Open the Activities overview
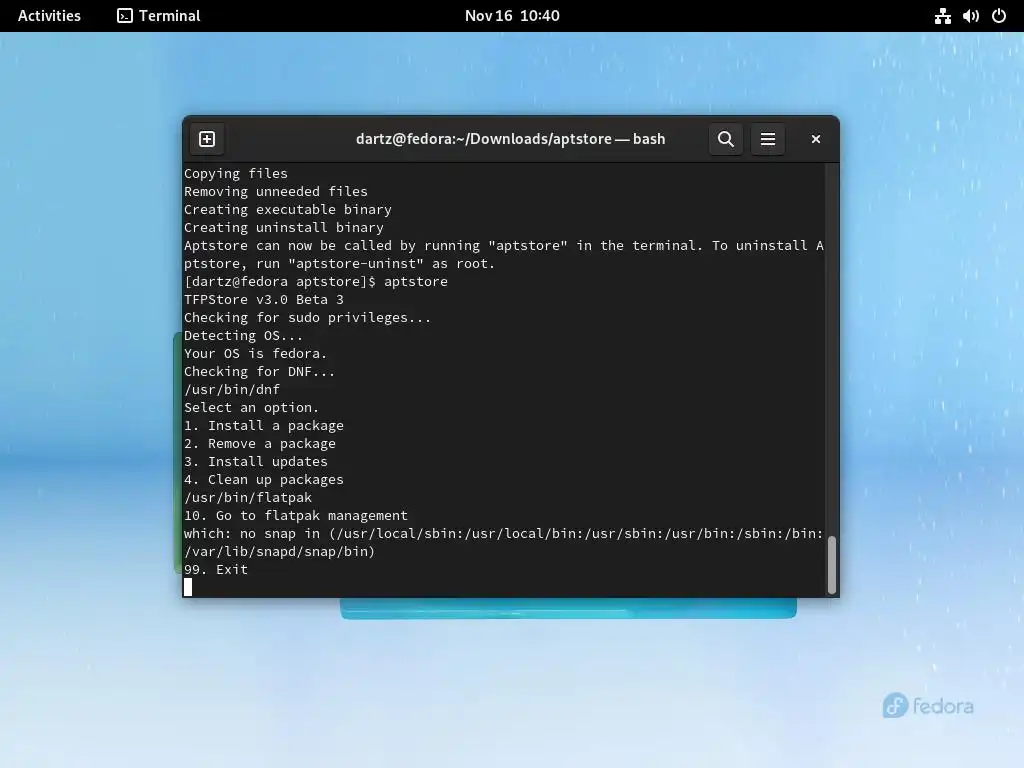Viewport: 1024px width, 768px height. point(50,16)
